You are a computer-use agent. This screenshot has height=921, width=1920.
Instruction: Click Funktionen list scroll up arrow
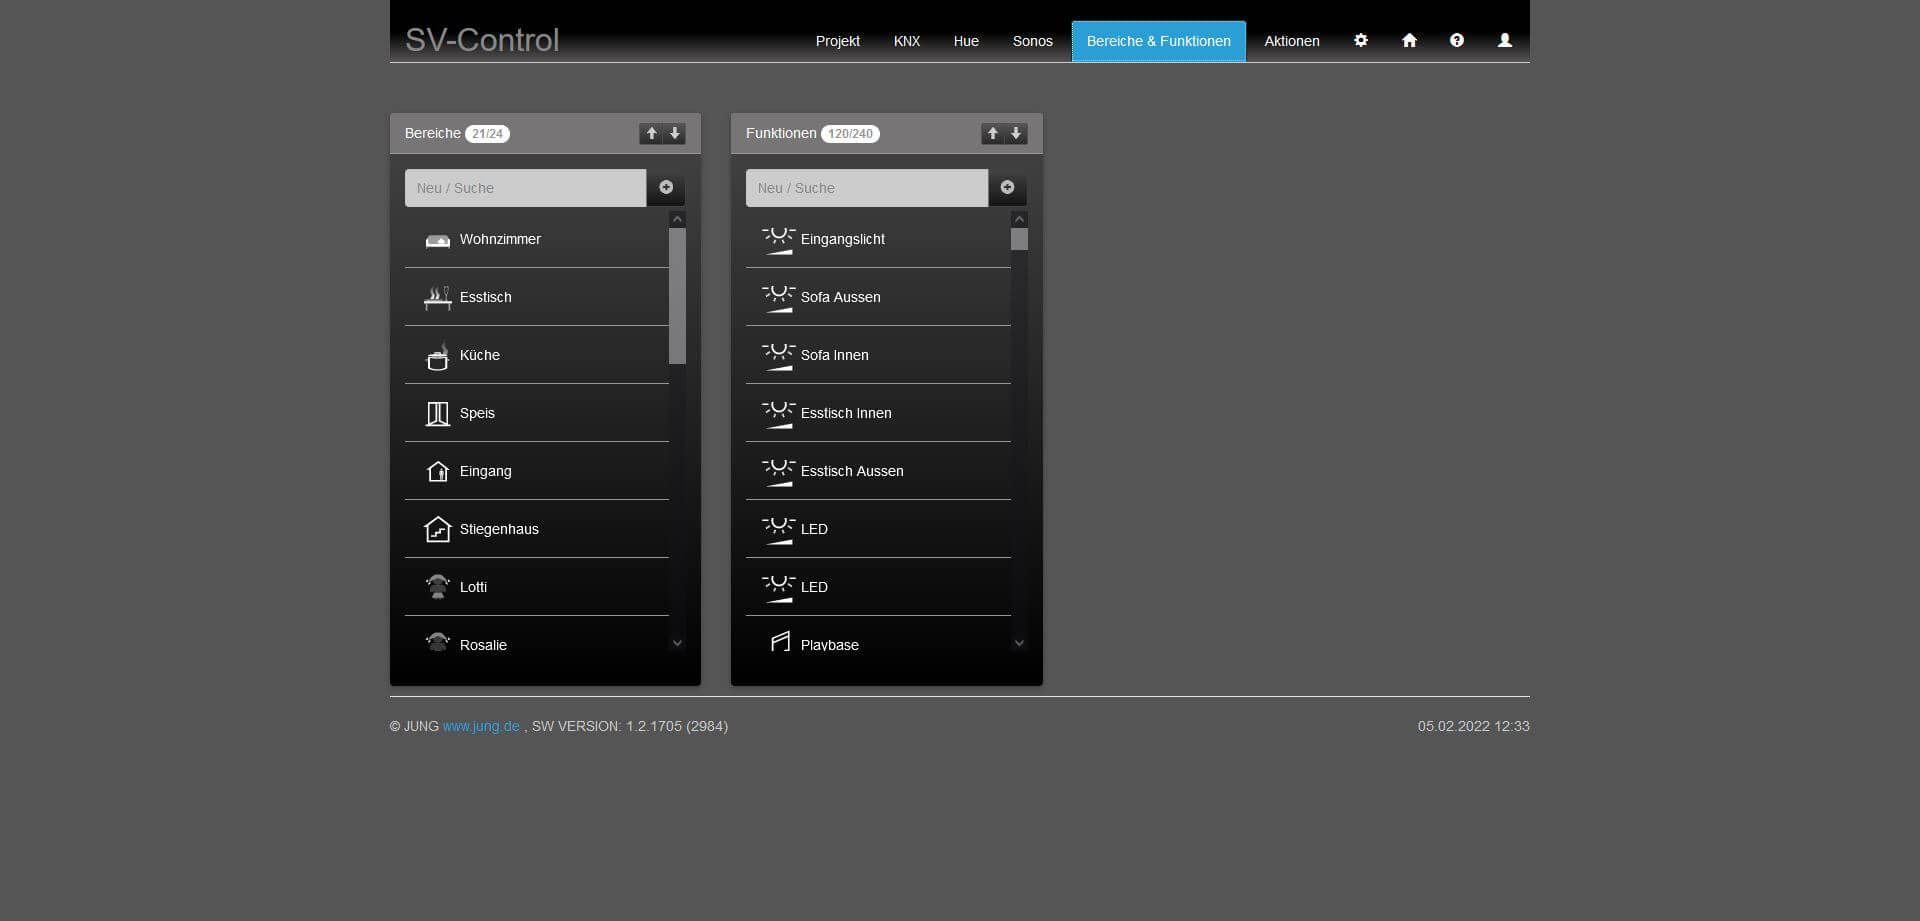(x=1019, y=219)
